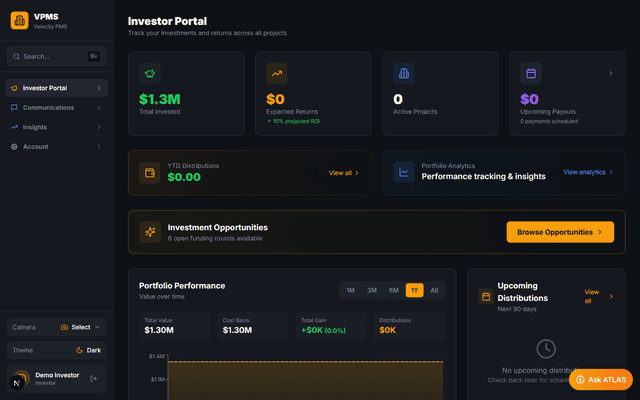Click 6 open funding rounds available text
Viewport: 640px width, 400px height.
click(215, 238)
